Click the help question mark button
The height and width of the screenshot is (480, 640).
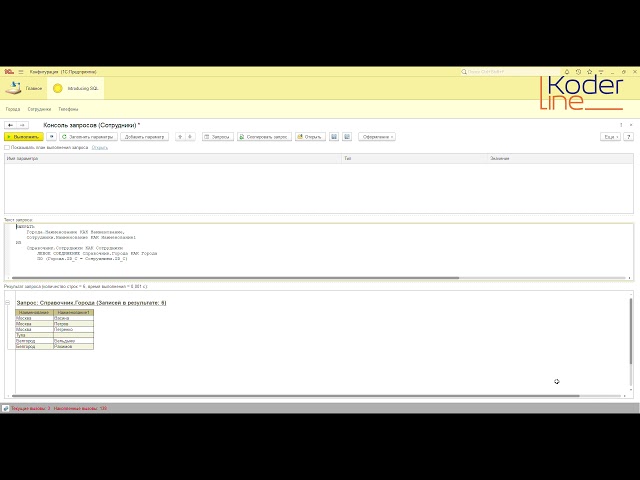[629, 137]
